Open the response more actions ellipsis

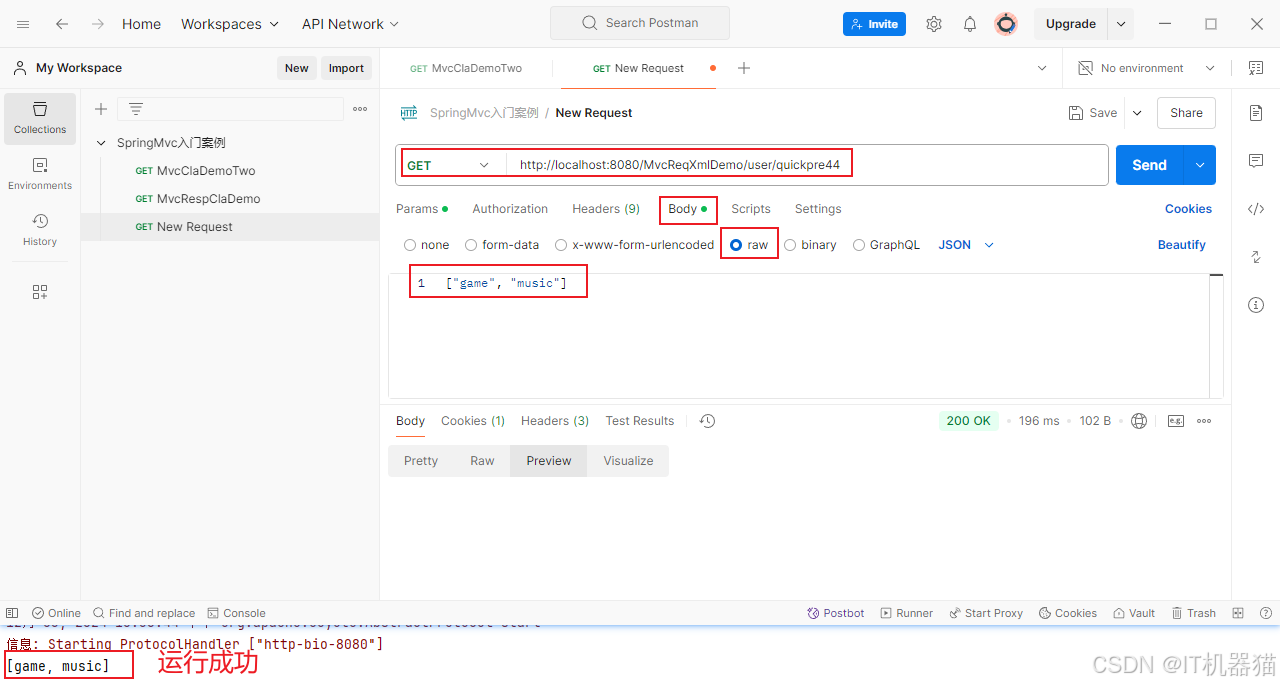[1204, 421]
